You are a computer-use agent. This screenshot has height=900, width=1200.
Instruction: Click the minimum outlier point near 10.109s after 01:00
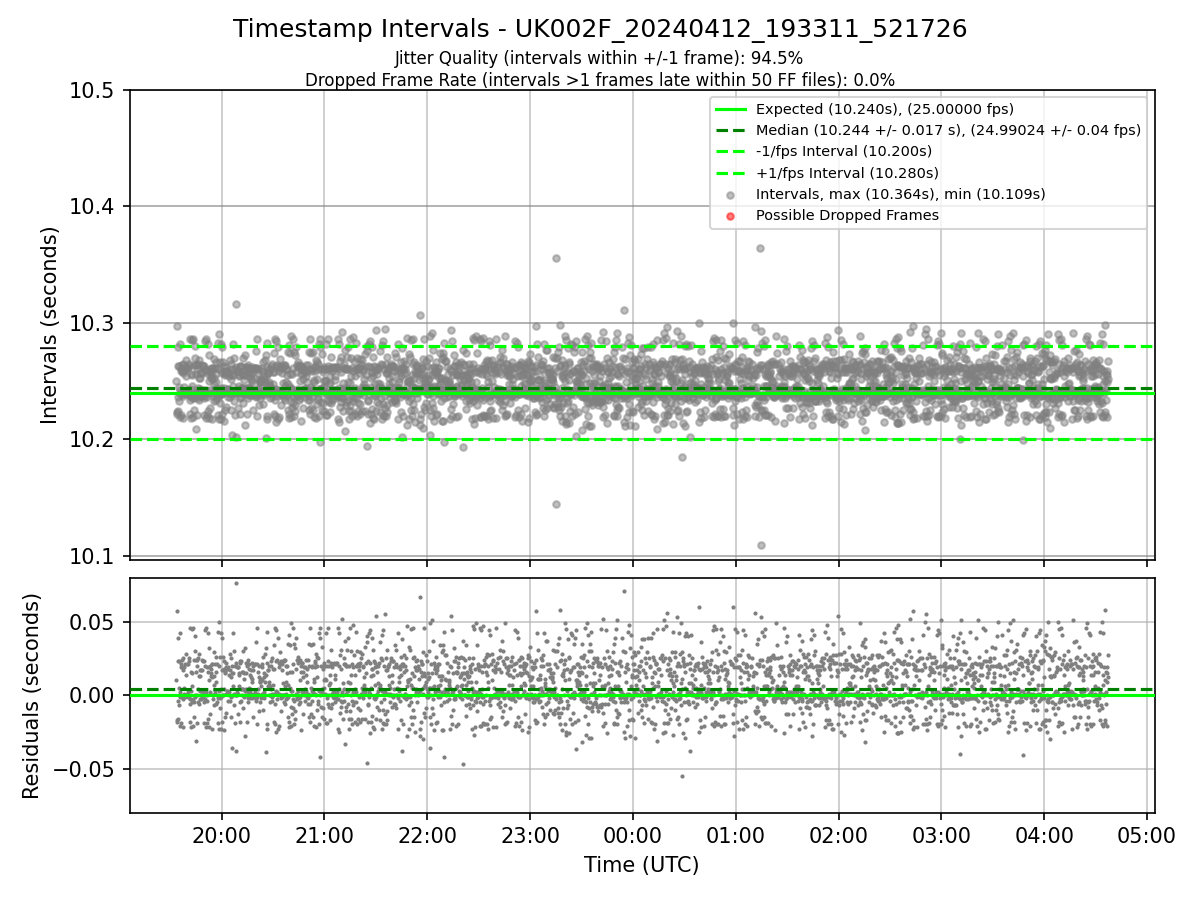761,545
